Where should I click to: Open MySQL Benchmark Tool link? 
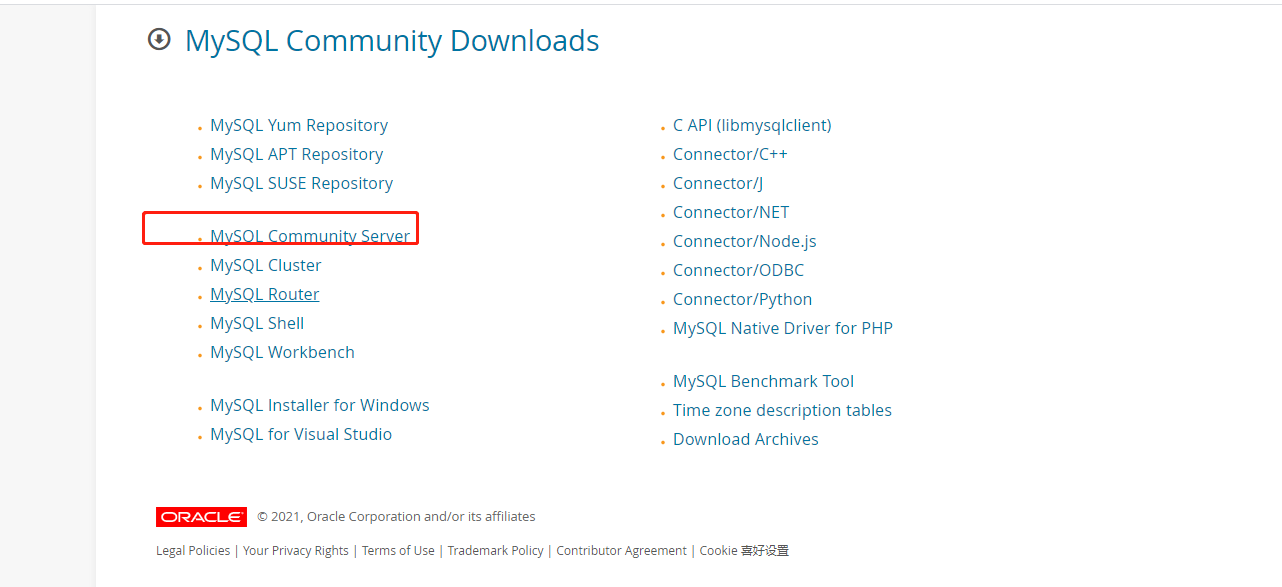764,381
